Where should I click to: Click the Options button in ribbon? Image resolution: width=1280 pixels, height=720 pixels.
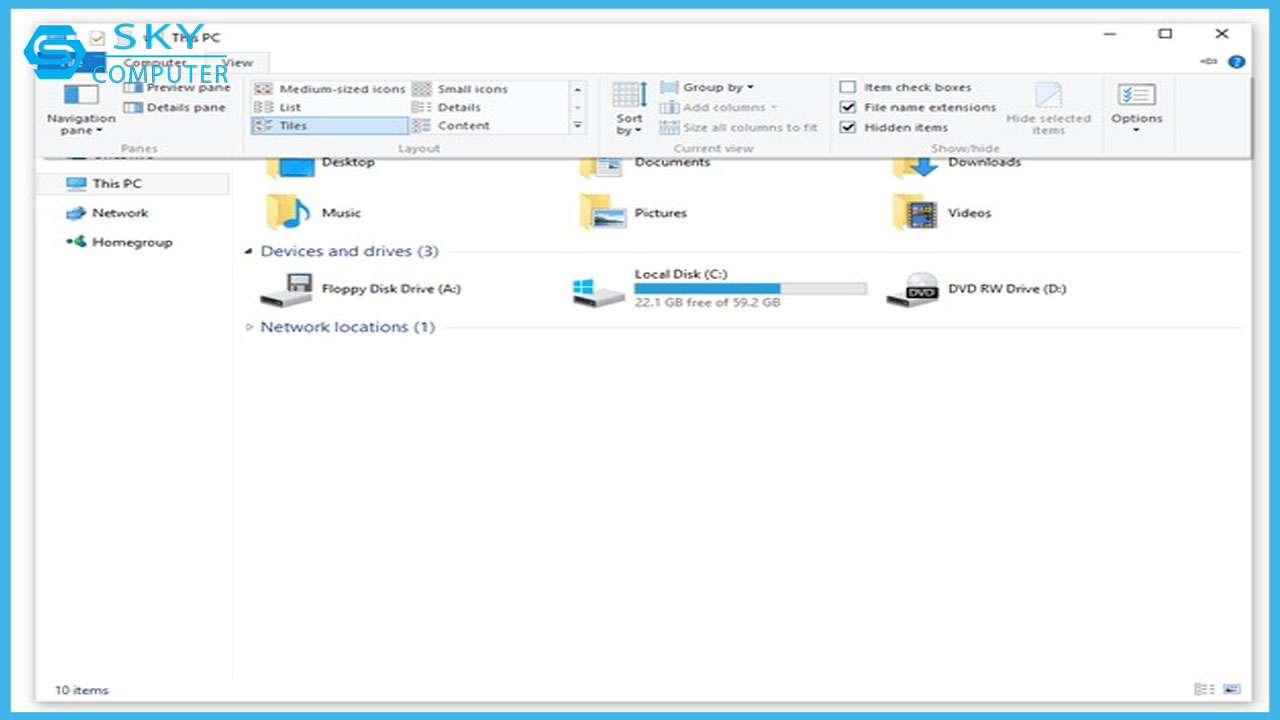coord(1136,108)
